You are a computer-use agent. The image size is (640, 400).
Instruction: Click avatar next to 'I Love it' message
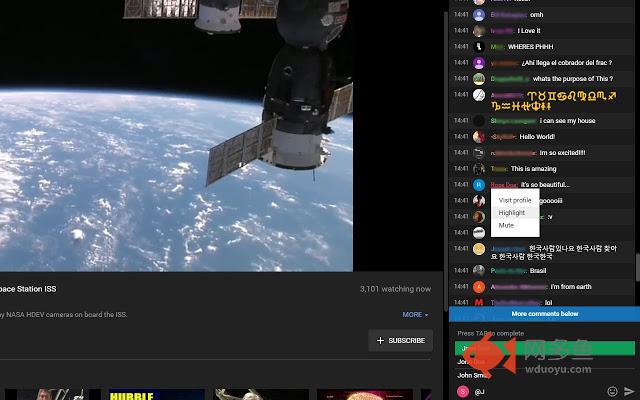(479, 31)
